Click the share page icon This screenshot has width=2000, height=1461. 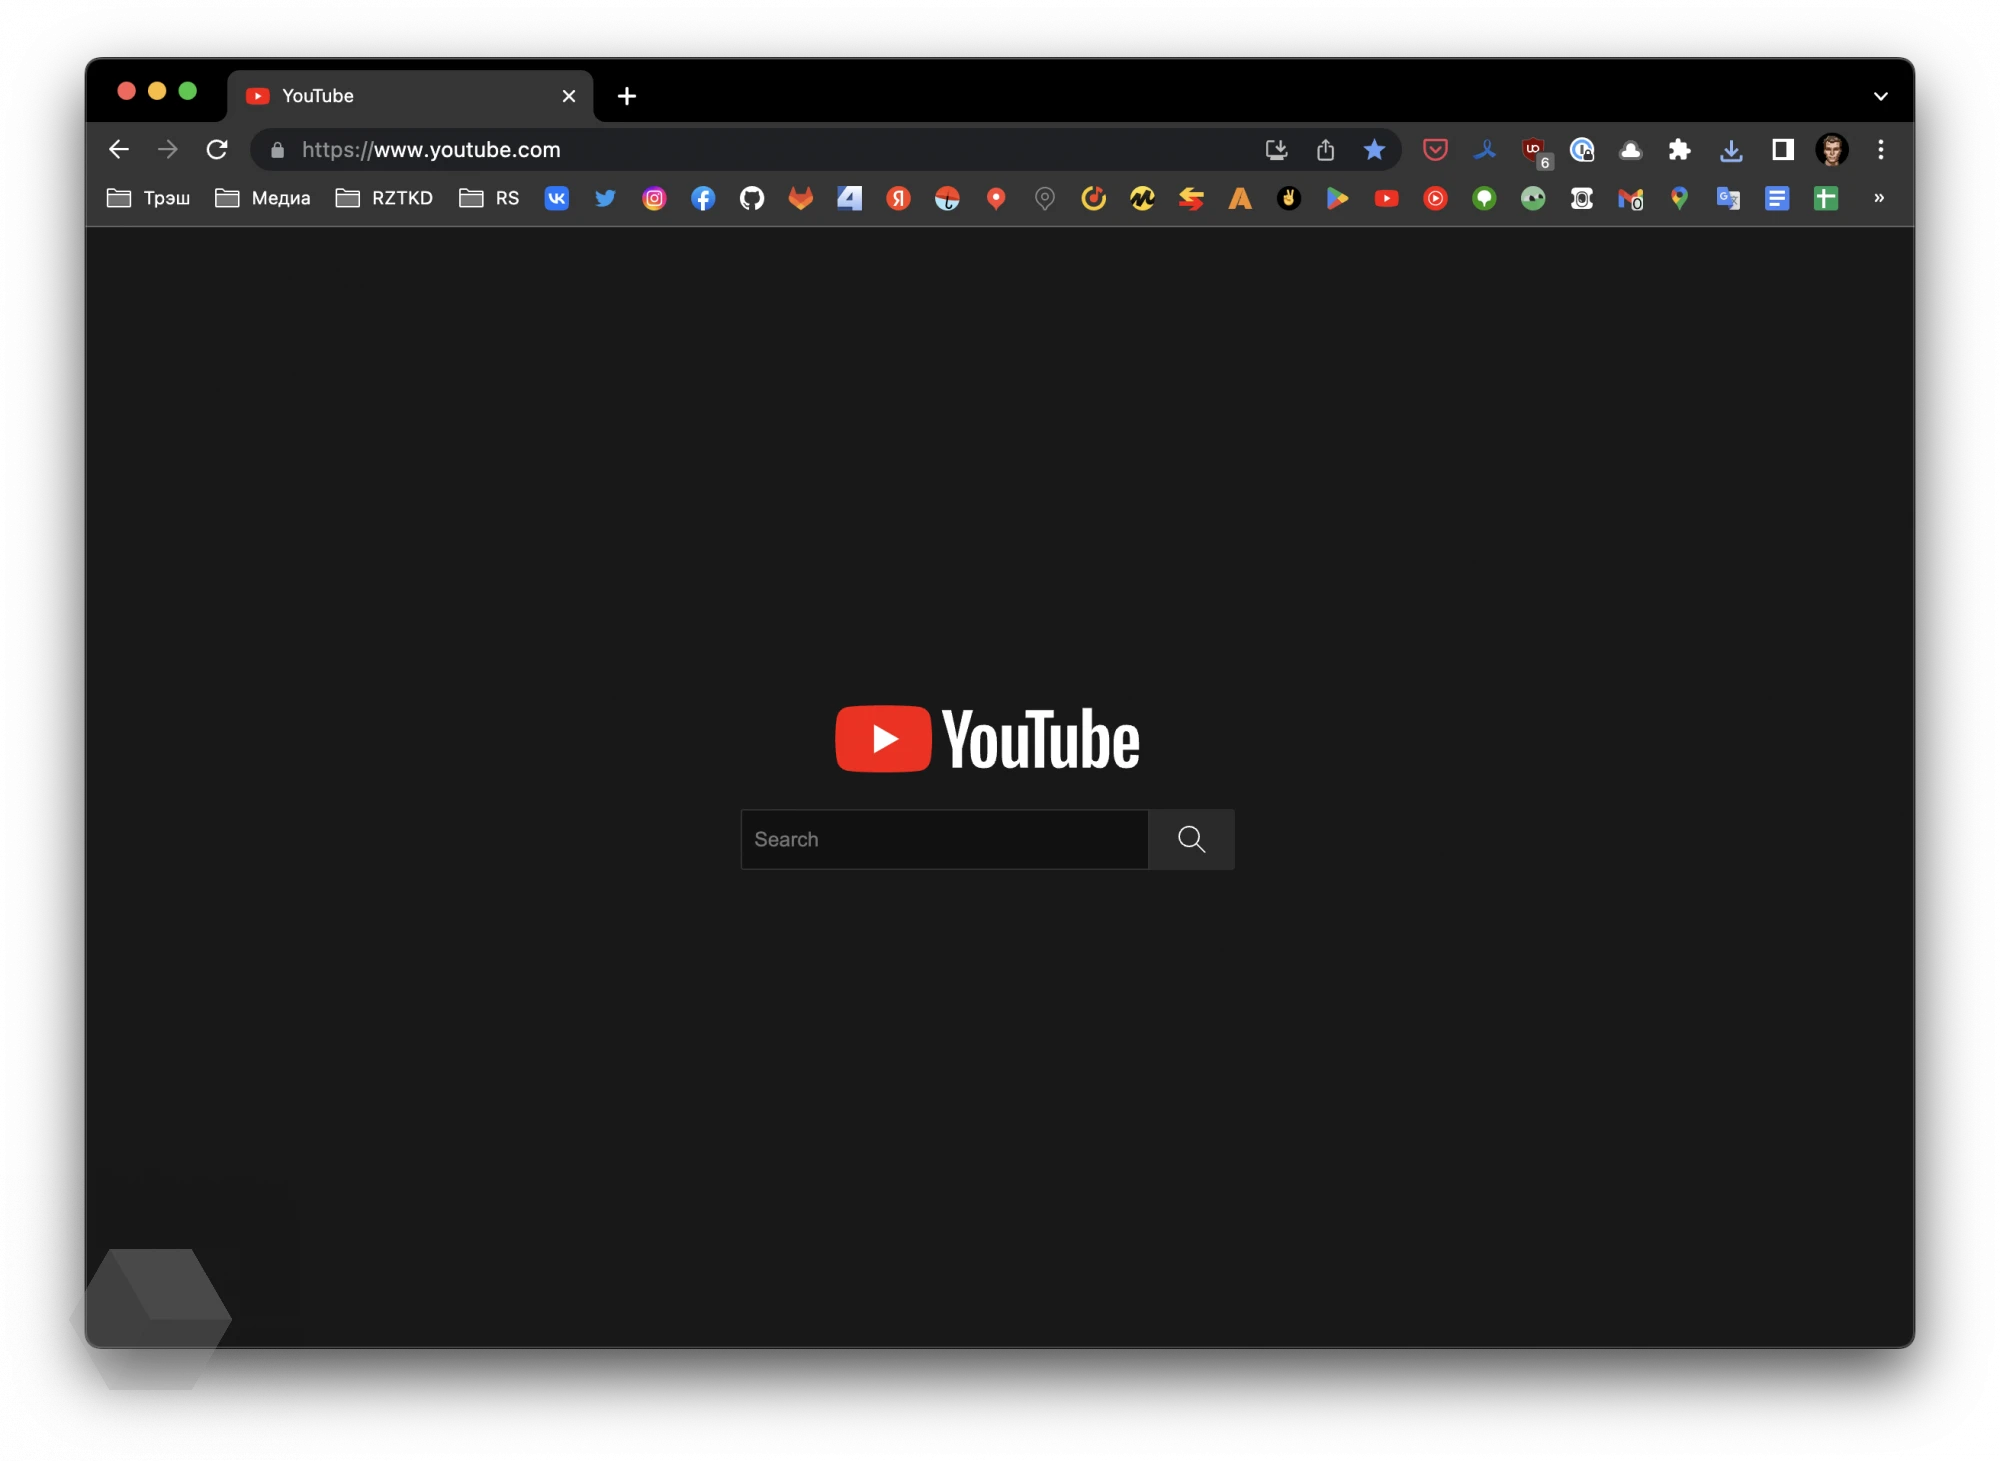pyautogui.click(x=1325, y=150)
